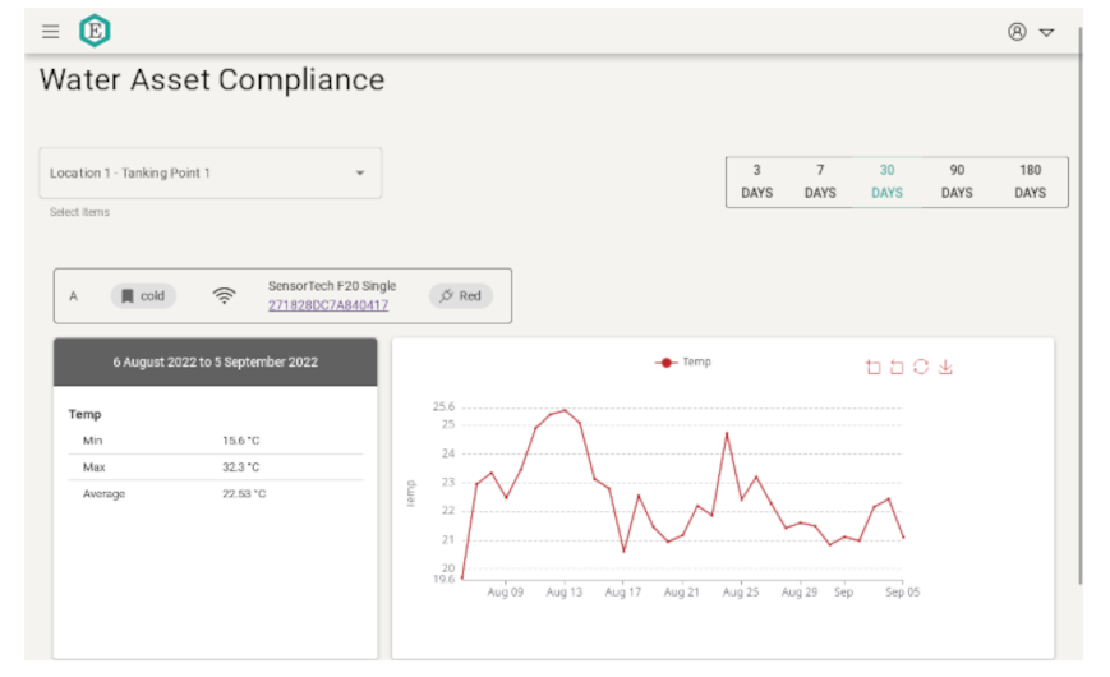This screenshot has width=1110, height=677.
Task: Select the cold tag chip
Action: pos(143,295)
